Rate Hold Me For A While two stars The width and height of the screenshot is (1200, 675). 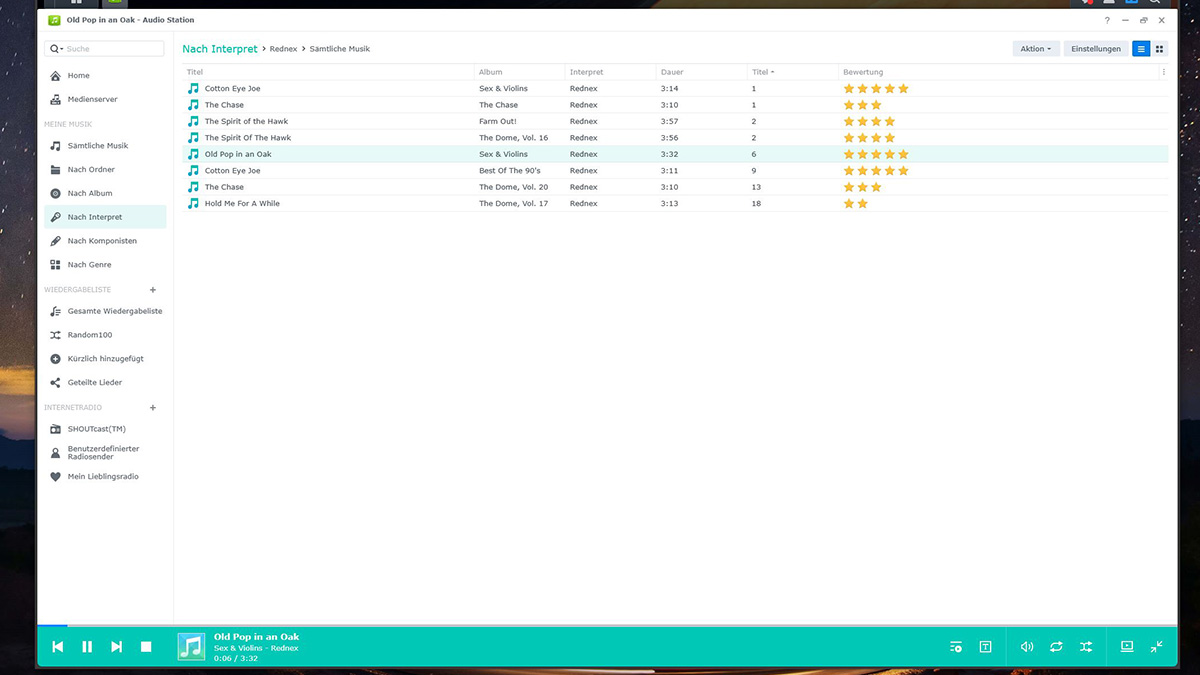point(862,204)
